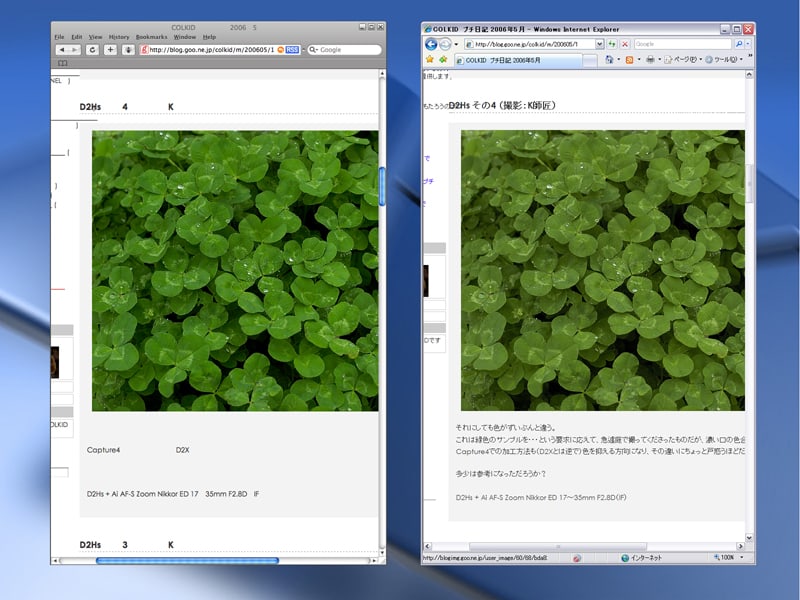This screenshot has height=600, width=800.
Task: Click Safari's scroll-down arrow
Action: tap(382, 553)
